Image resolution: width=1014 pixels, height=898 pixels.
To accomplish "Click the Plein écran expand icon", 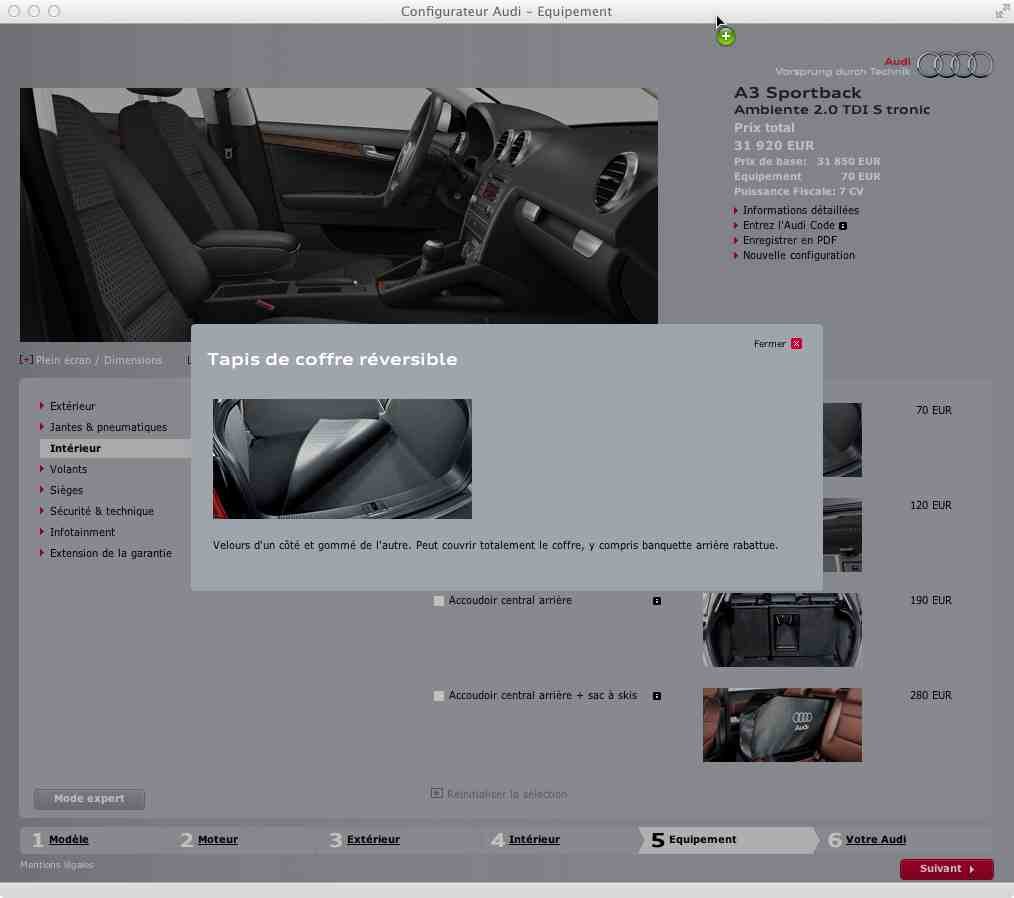I will (x=26, y=360).
